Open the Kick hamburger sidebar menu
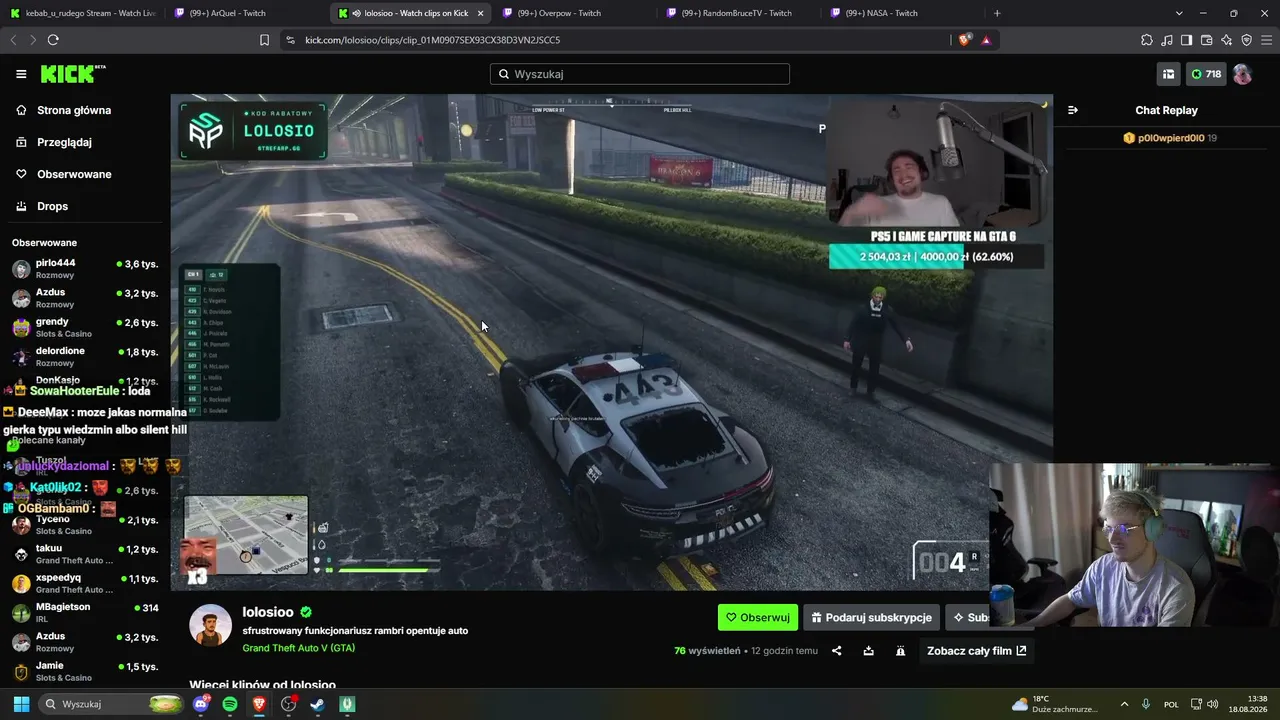Image resolution: width=1280 pixels, height=720 pixels. point(21,74)
